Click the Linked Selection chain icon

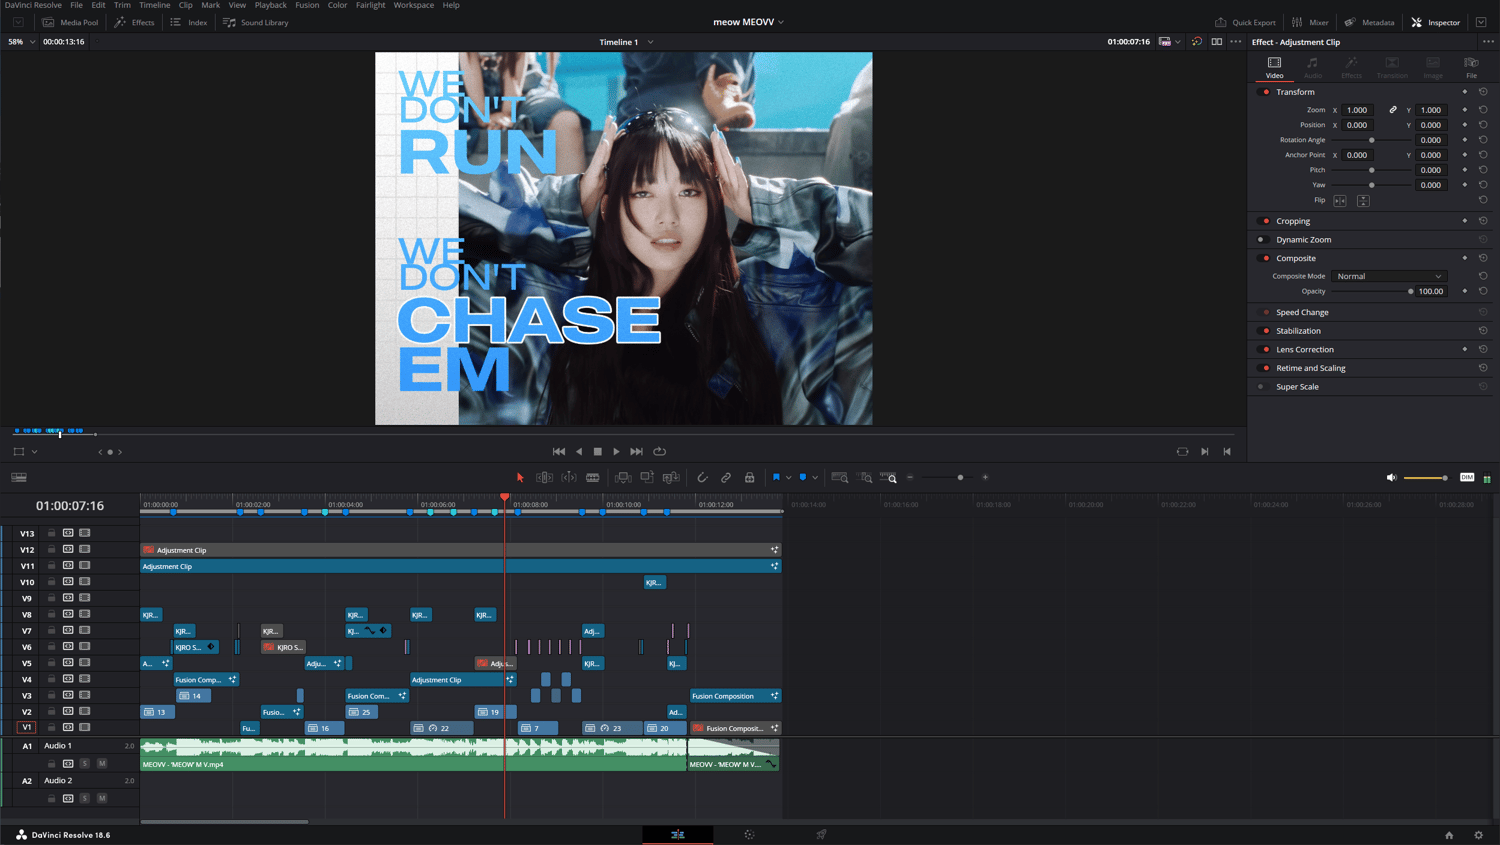(x=726, y=478)
